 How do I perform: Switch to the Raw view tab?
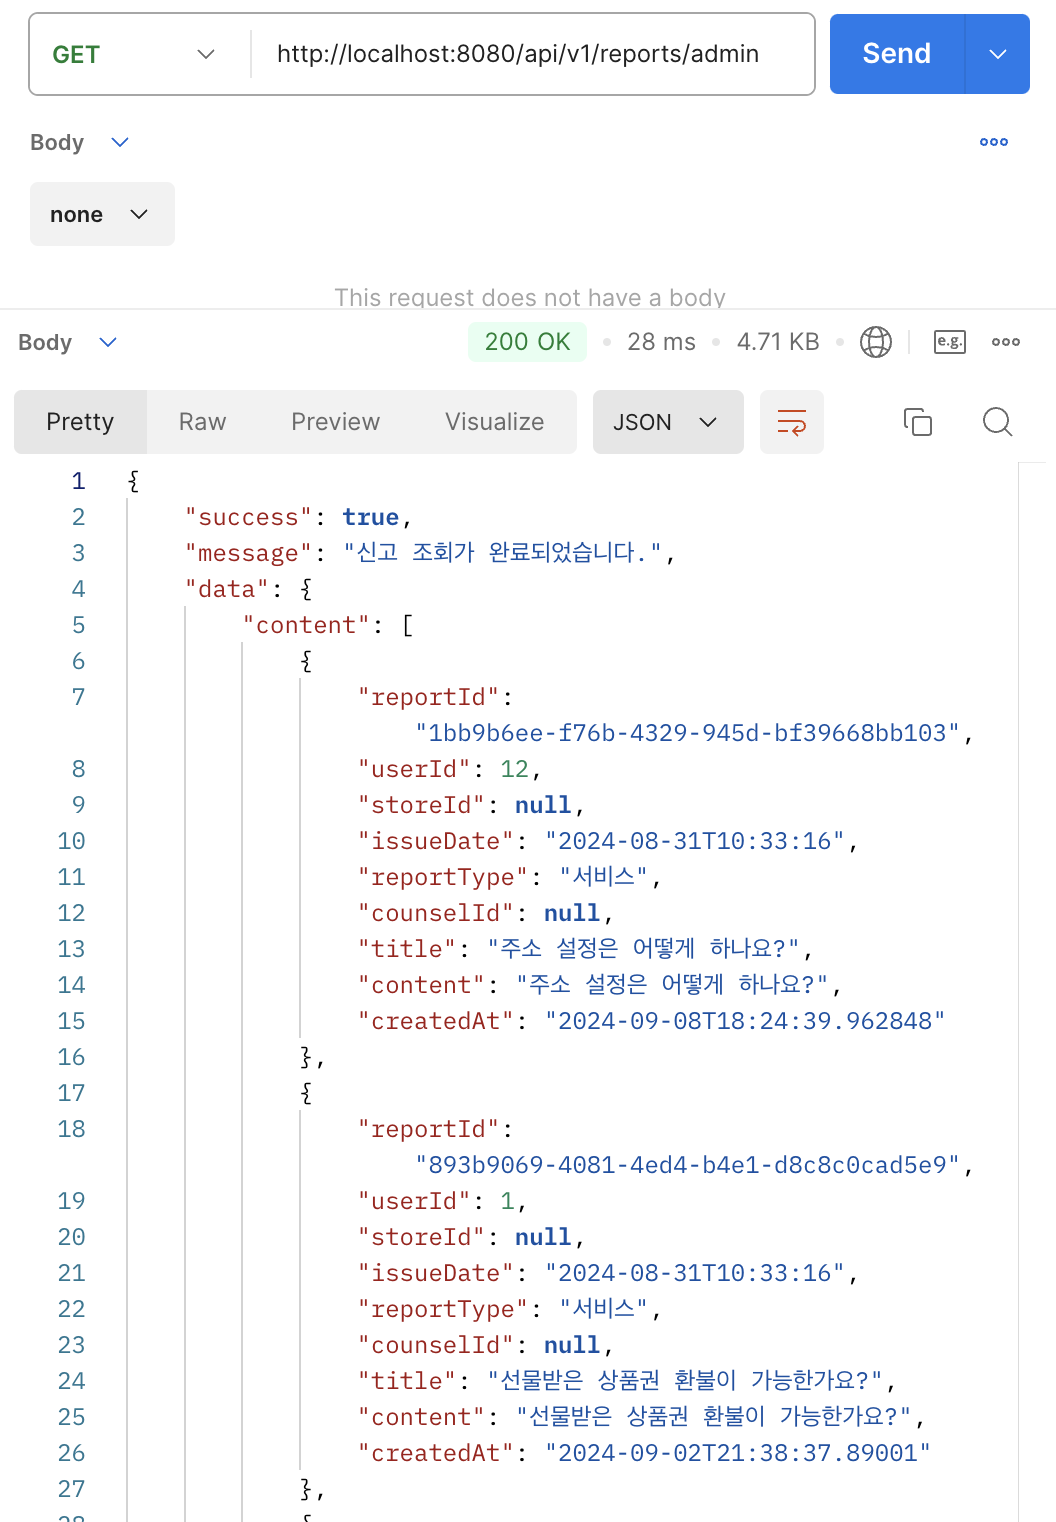click(x=202, y=422)
